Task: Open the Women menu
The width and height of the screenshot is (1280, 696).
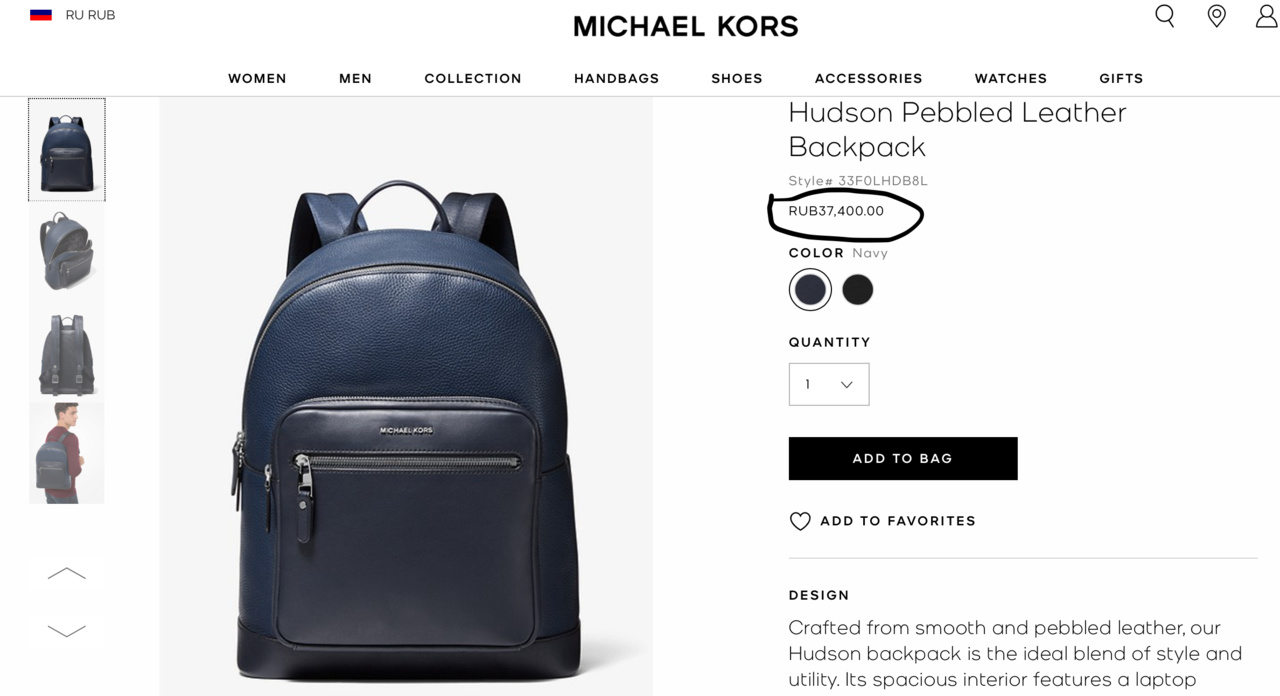Action: pyautogui.click(x=257, y=78)
